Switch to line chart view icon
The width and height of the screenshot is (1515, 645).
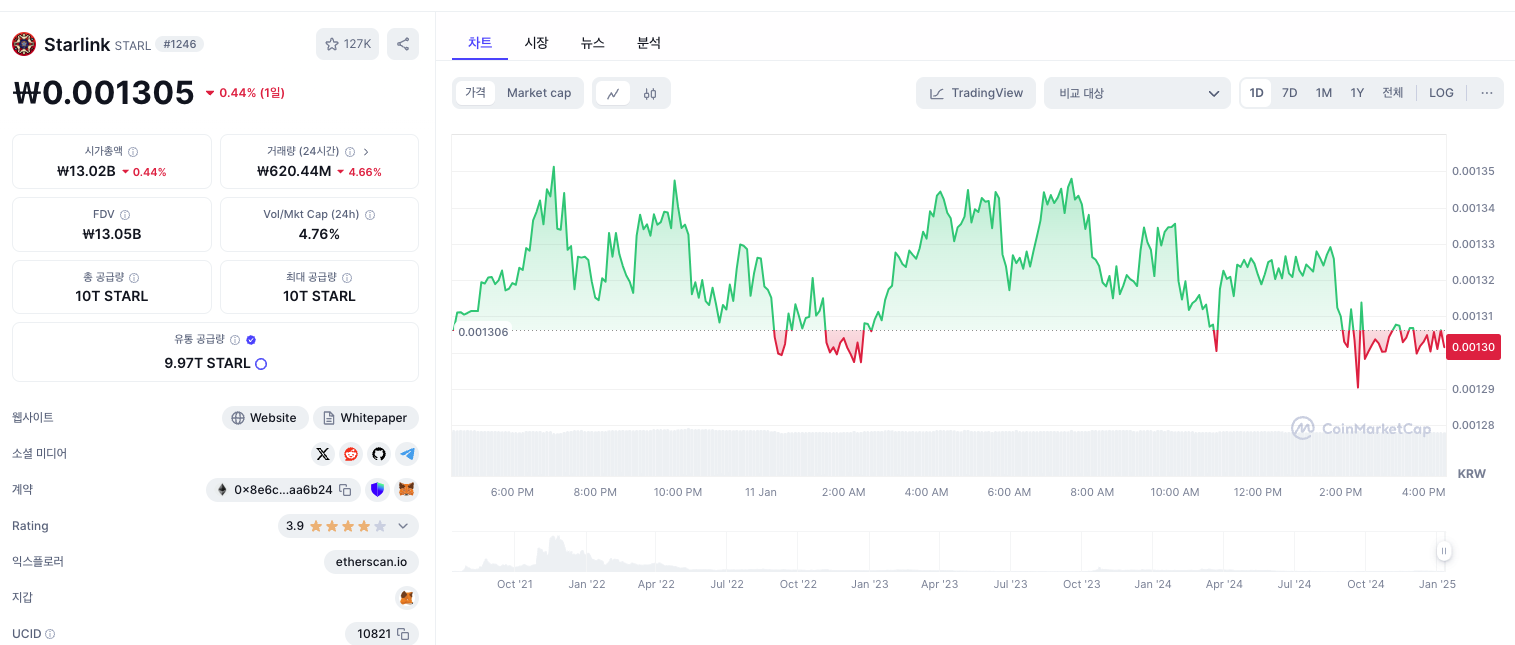[x=613, y=93]
